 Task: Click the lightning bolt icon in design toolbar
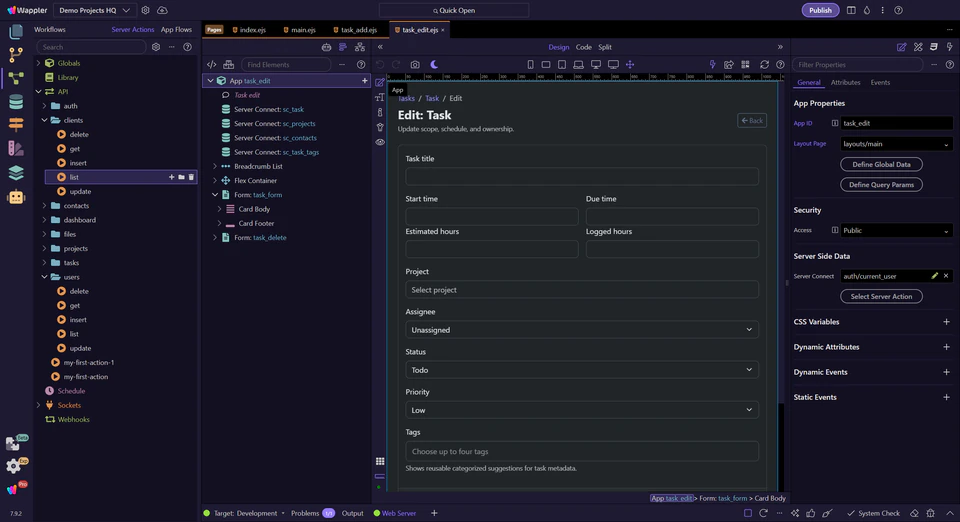click(x=712, y=64)
